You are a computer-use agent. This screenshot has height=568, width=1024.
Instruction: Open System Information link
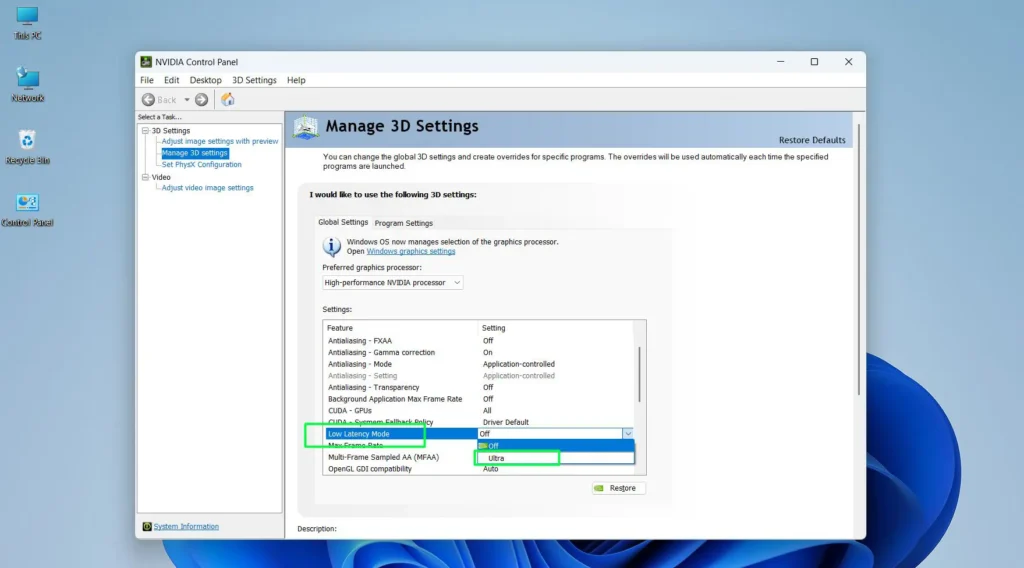tap(186, 526)
